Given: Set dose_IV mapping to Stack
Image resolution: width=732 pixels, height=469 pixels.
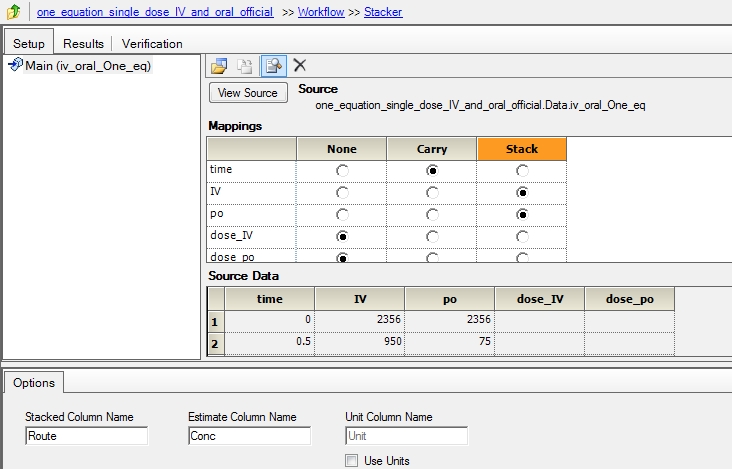Looking at the screenshot, I should pos(522,237).
